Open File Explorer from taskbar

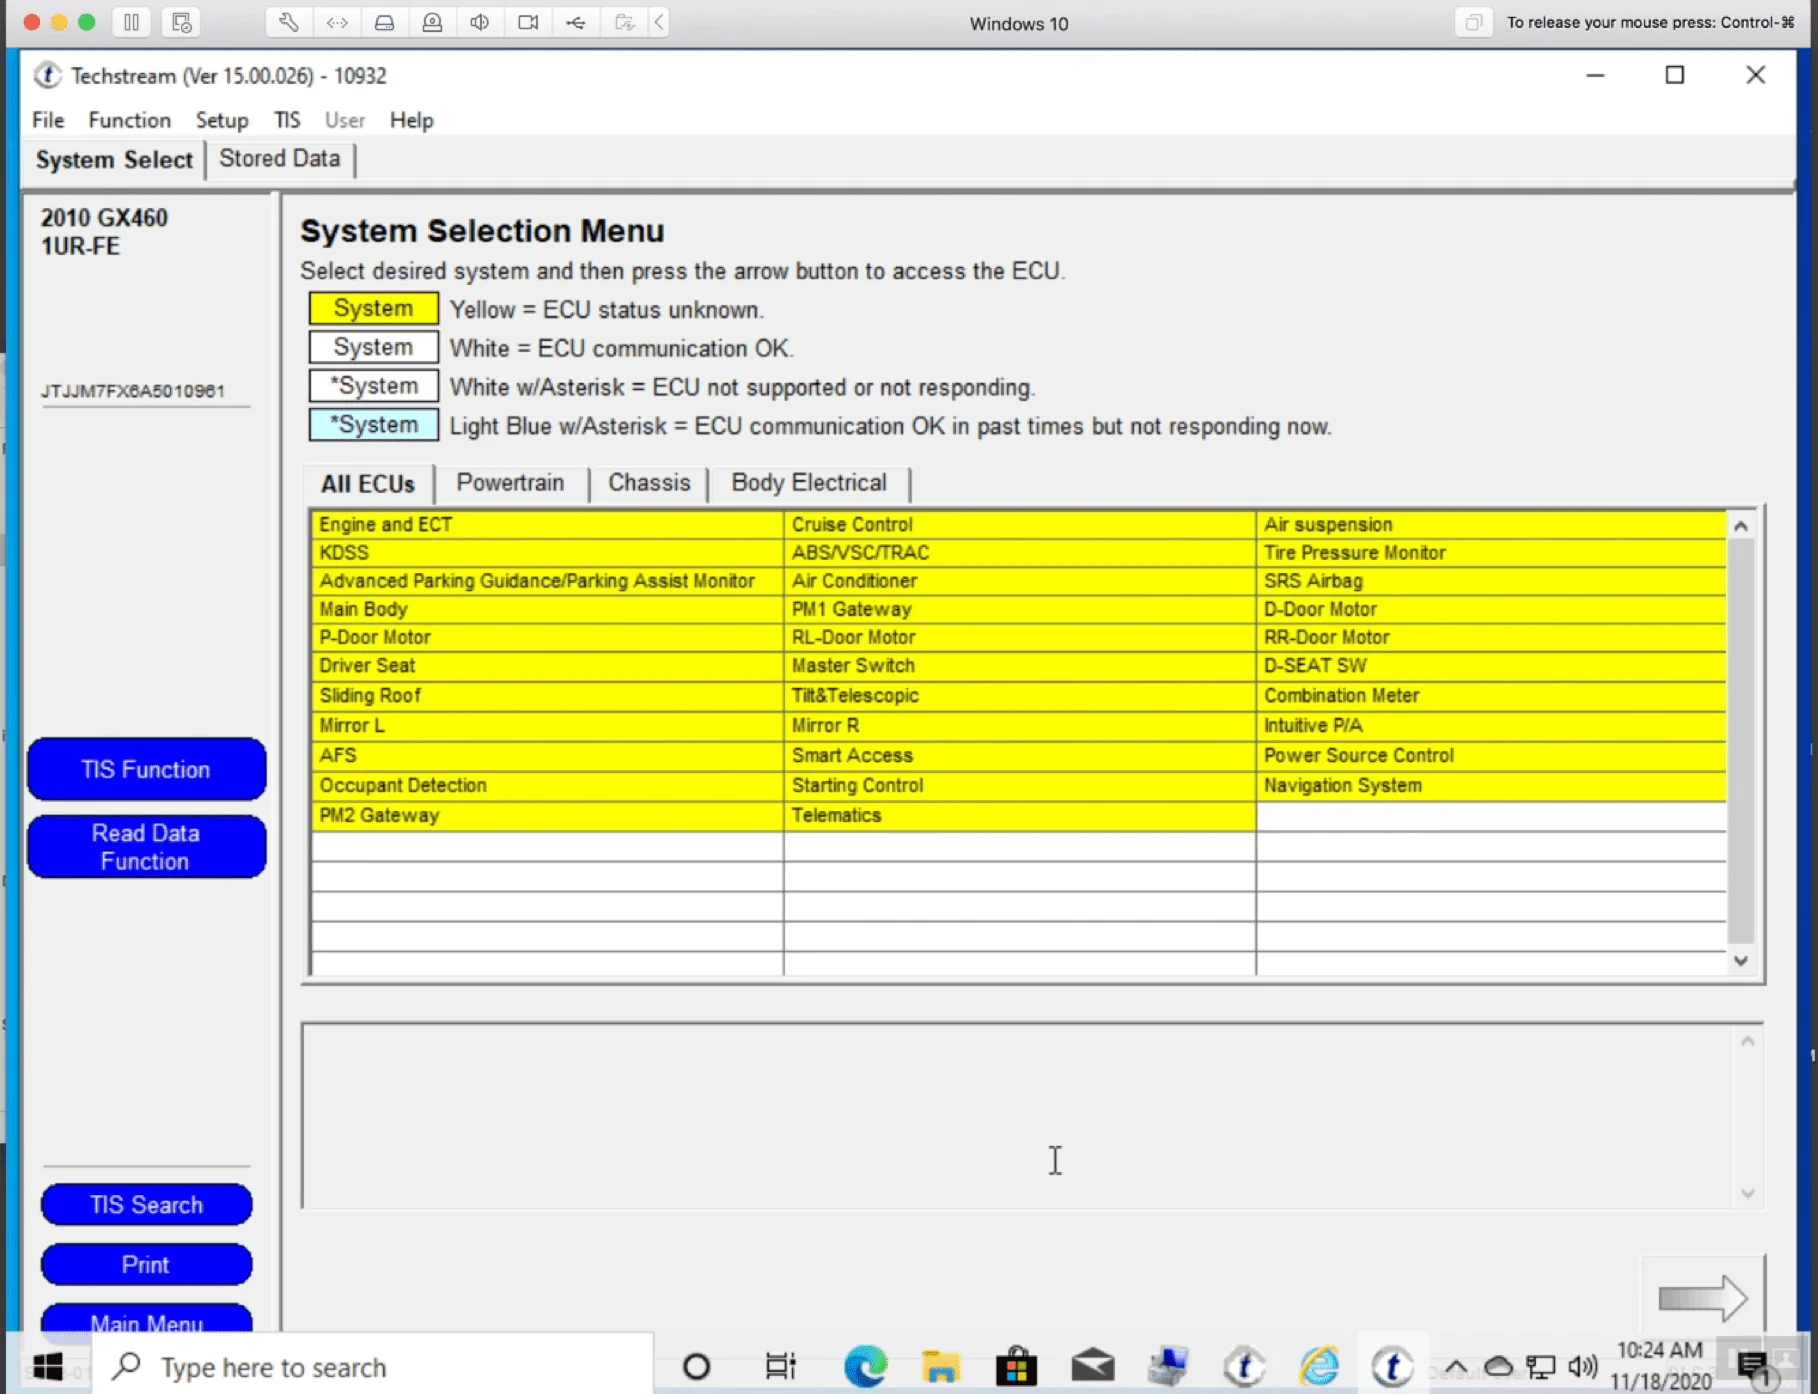pos(941,1366)
